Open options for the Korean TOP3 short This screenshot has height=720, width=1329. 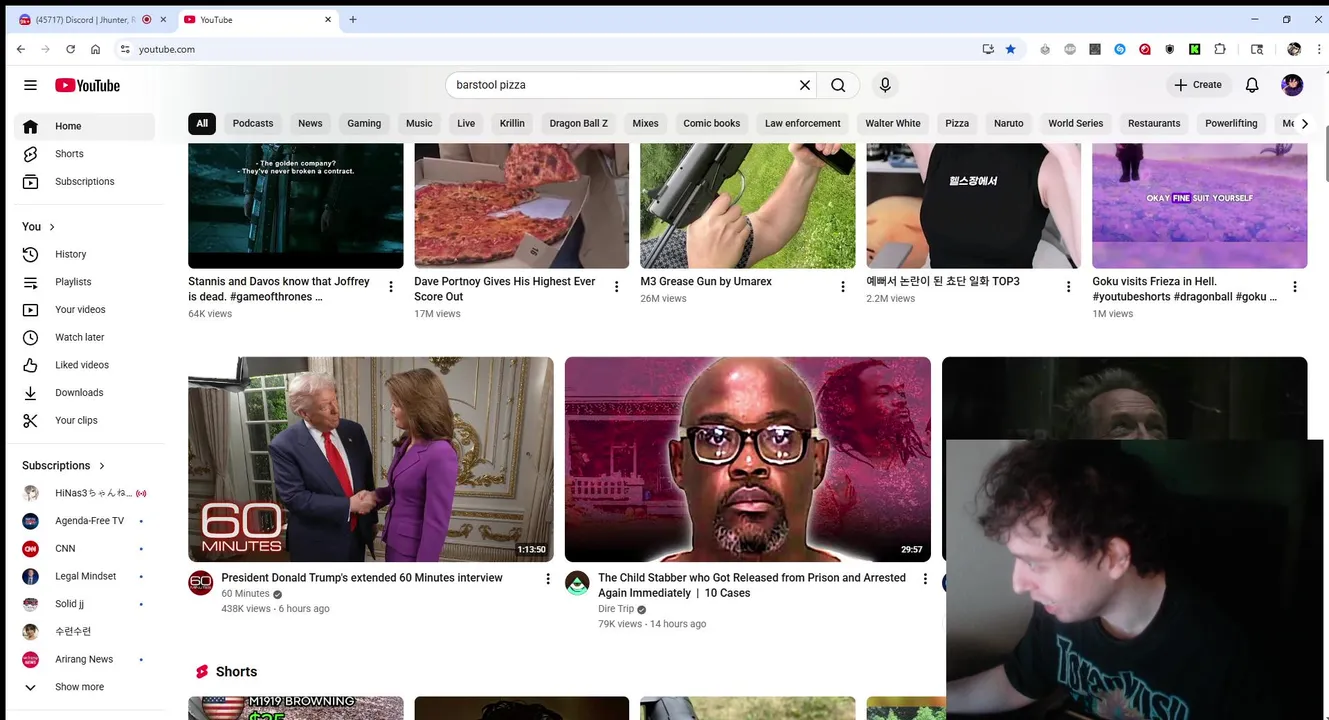tap(1069, 287)
